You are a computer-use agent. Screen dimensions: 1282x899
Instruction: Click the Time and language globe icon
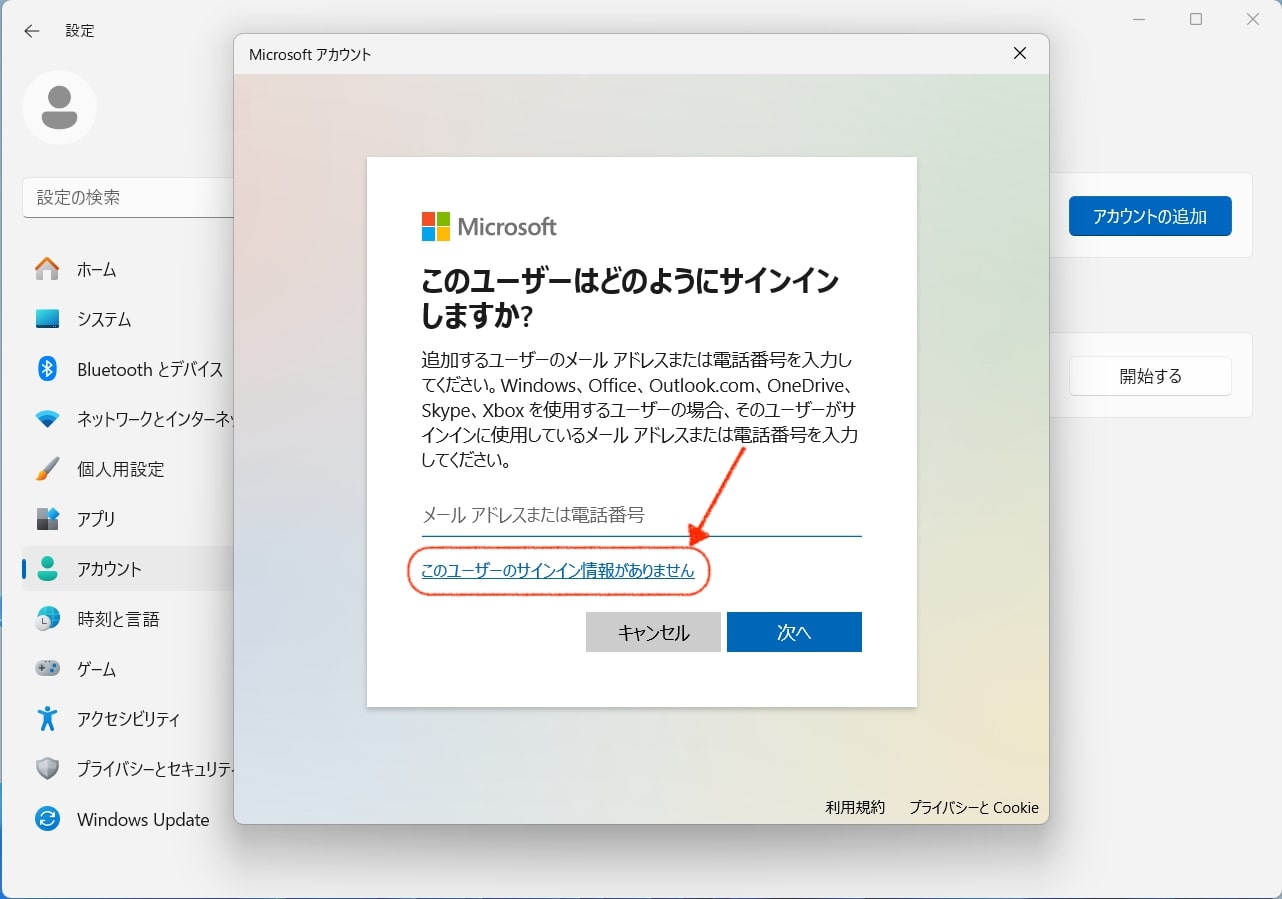click(x=47, y=619)
